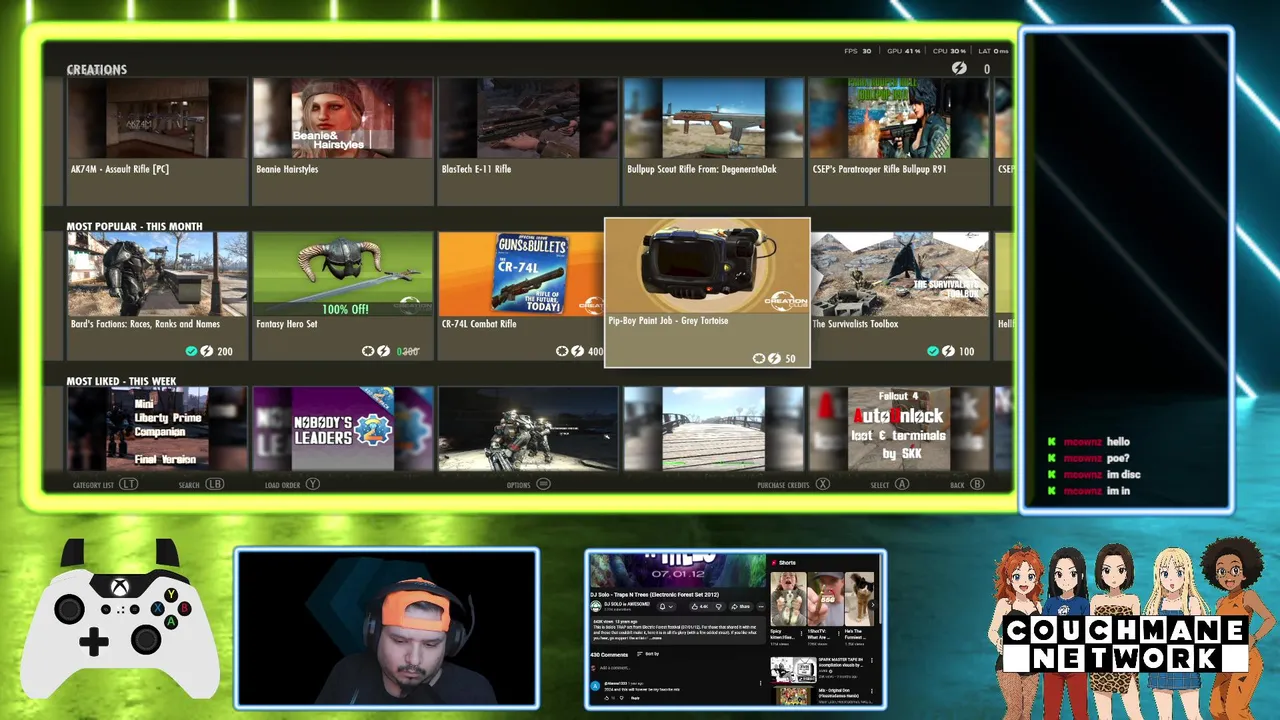Click the Select A button icon
1280x720 pixels.
(x=902, y=484)
